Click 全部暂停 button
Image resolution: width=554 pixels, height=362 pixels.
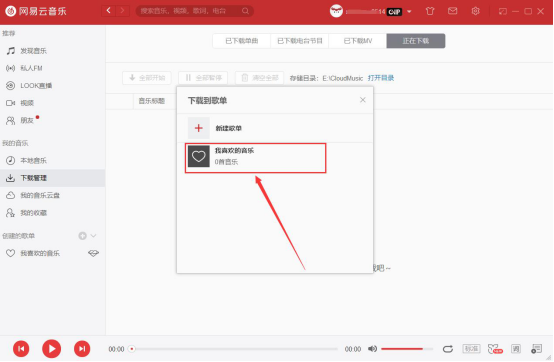[203, 78]
